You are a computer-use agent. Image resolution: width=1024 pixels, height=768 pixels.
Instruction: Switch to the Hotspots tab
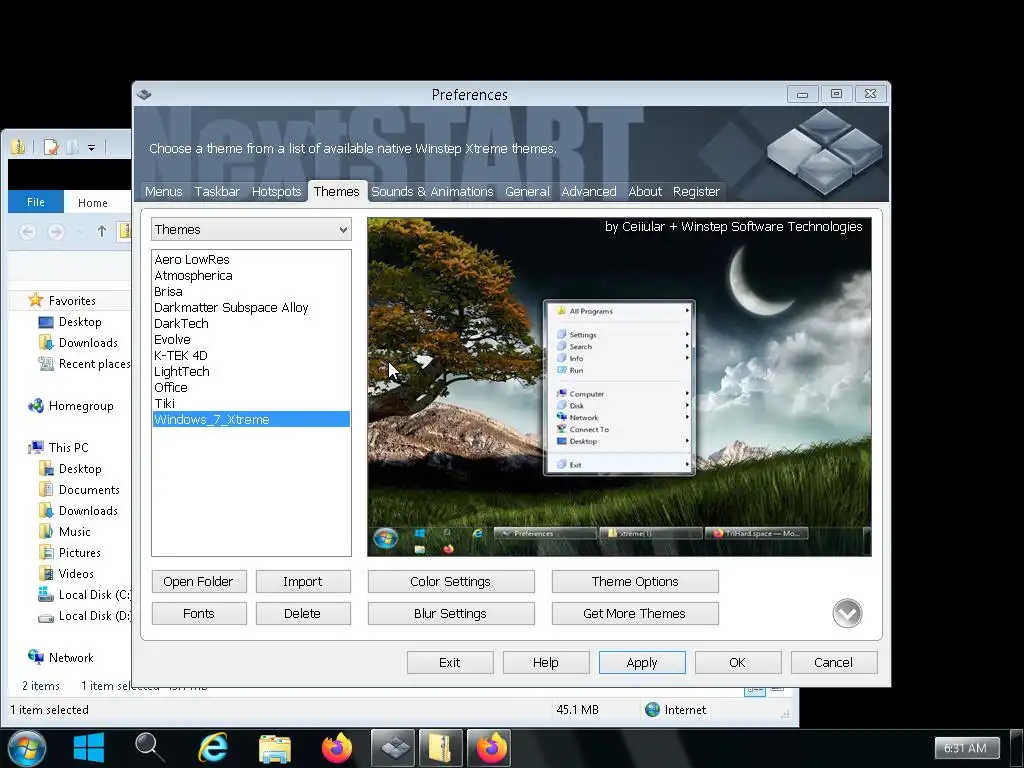[276, 191]
